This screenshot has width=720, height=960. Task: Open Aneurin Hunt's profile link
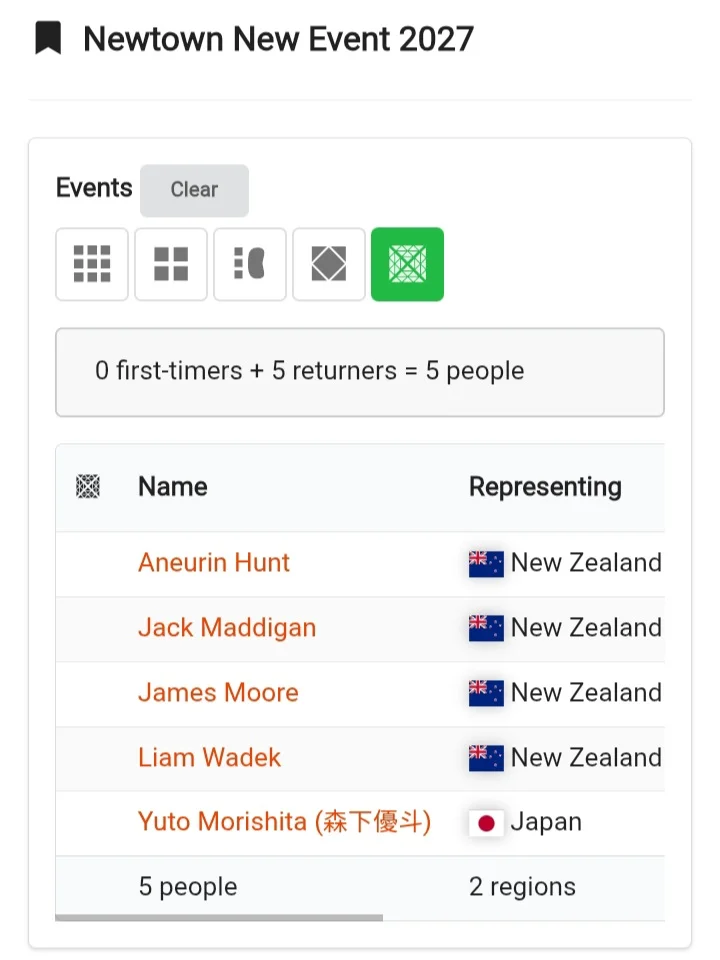pos(214,563)
